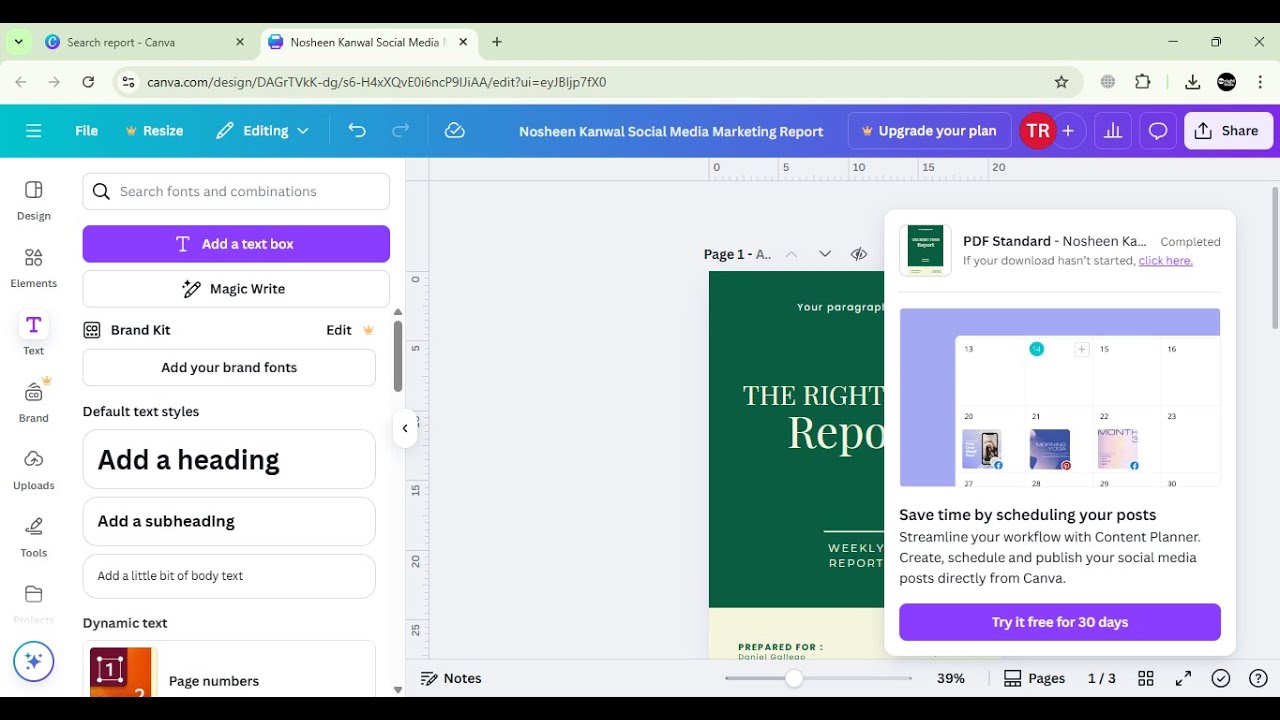Screen dimensions: 1280x720
Task: Click the Upgrade your plan button
Action: pos(929,131)
